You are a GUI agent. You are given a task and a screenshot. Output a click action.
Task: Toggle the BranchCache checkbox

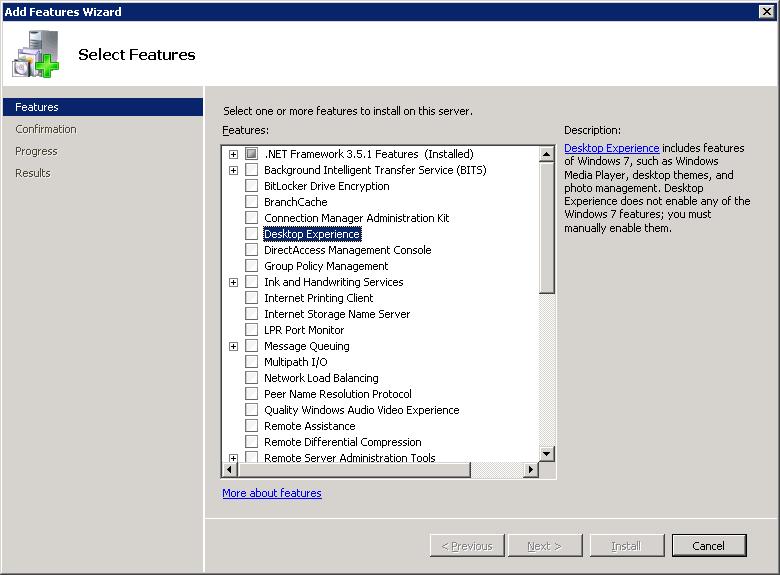[251, 202]
